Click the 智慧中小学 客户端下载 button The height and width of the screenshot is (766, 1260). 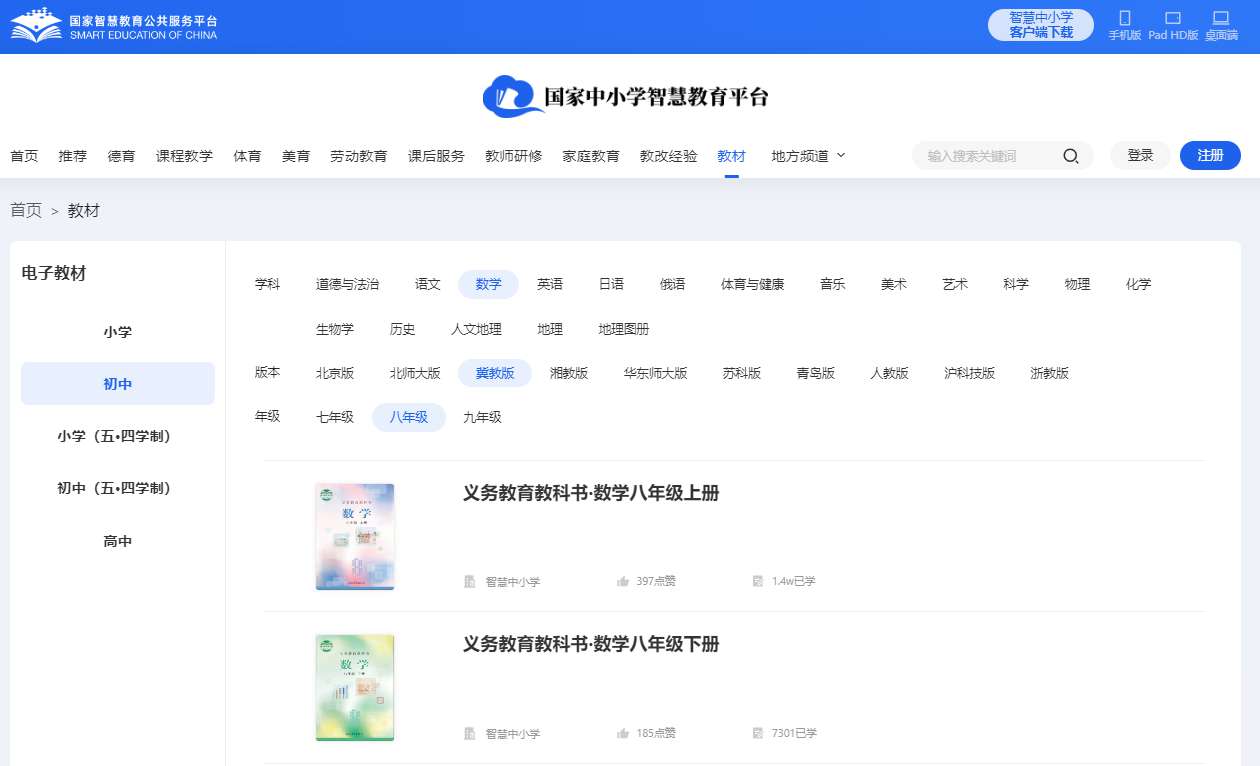pos(1040,25)
